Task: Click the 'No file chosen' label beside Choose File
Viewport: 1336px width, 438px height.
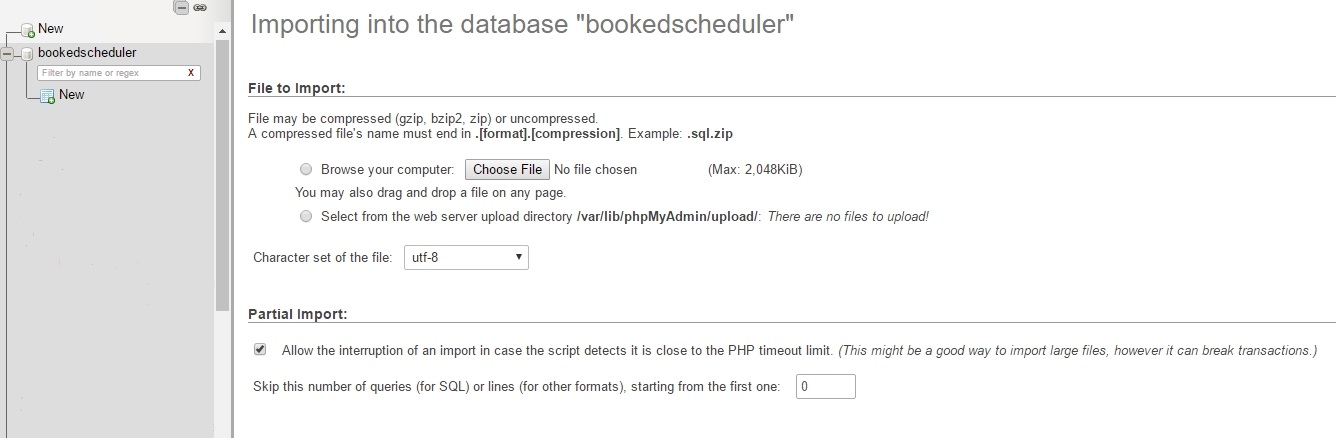Action: [x=595, y=170]
